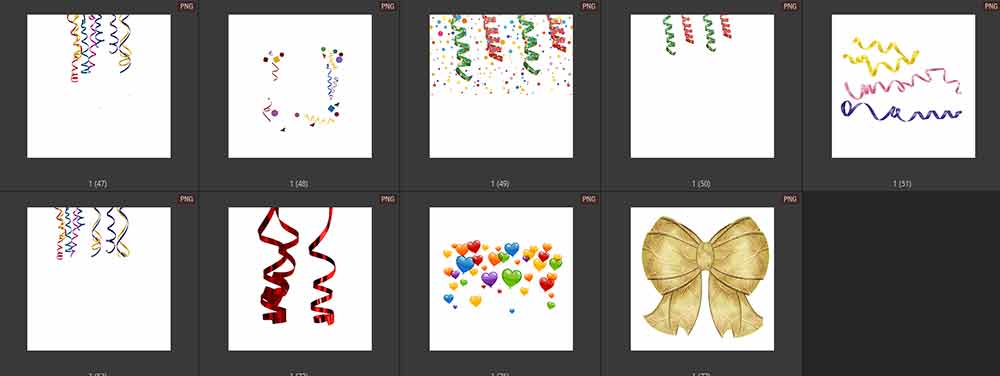This screenshot has height=376, width=1000.
Task: Click the file name label 1 (47)
Action: pyautogui.click(x=98, y=184)
